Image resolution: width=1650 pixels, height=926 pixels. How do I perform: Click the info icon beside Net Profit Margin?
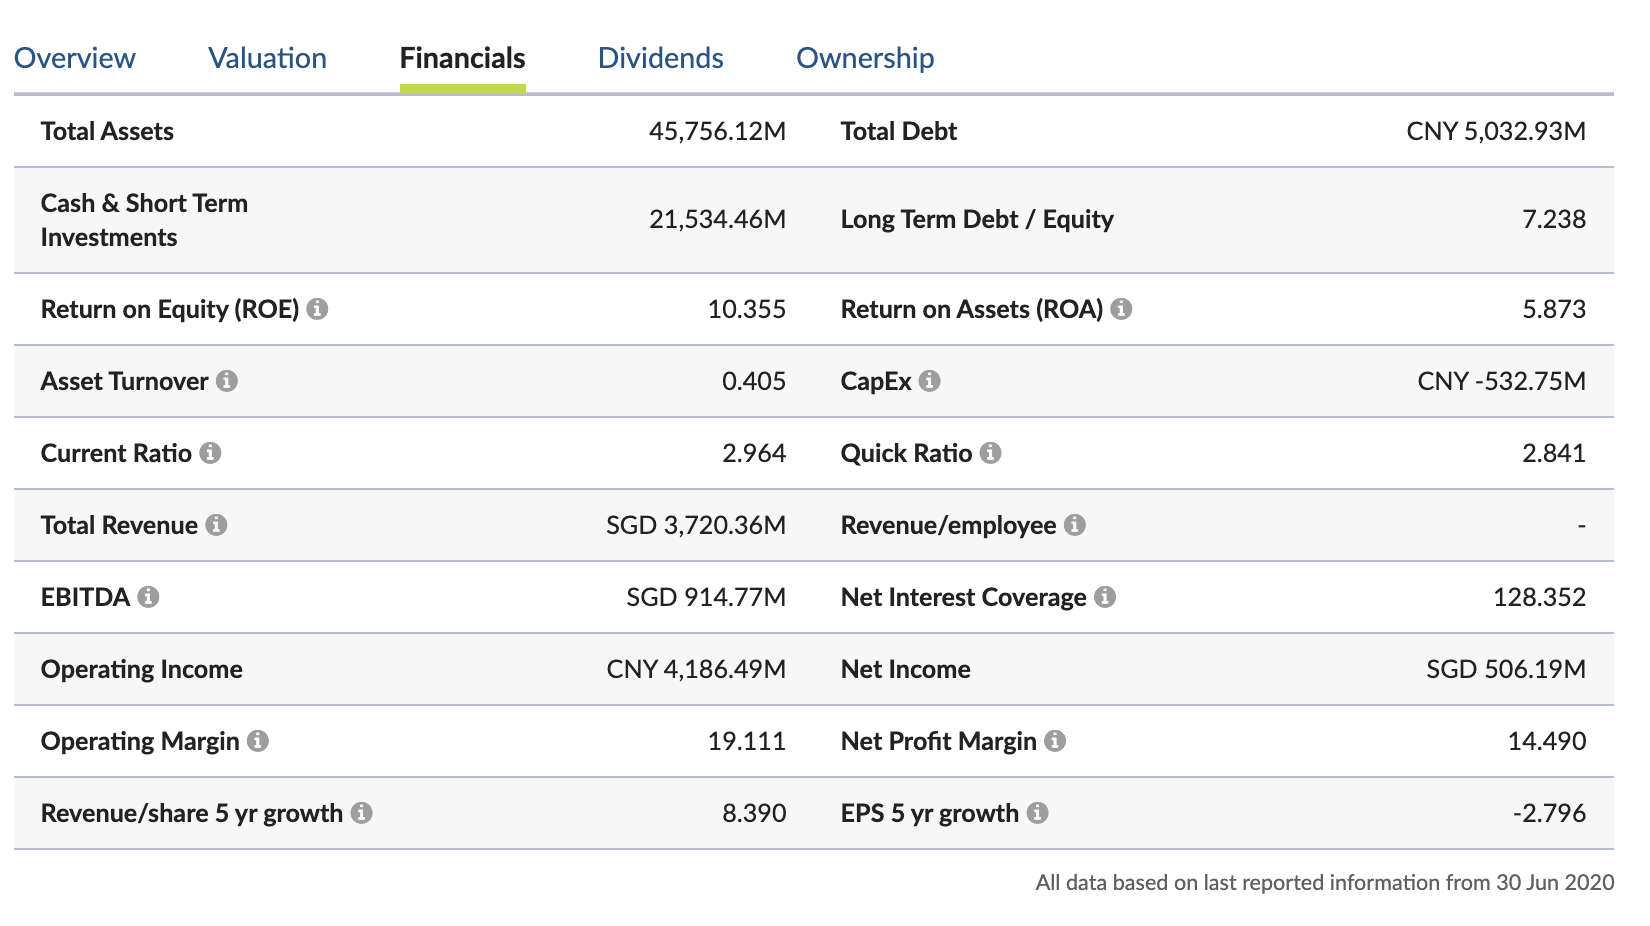1054,741
